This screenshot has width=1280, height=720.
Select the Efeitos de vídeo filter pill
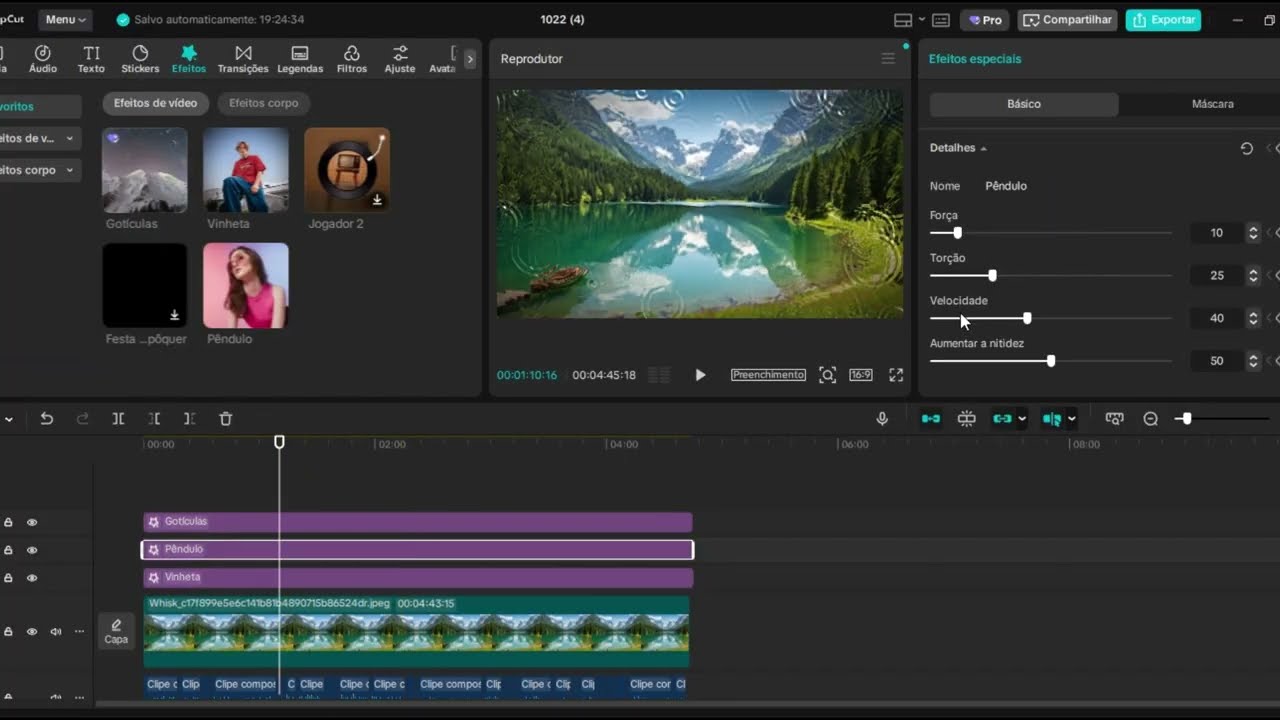155,103
